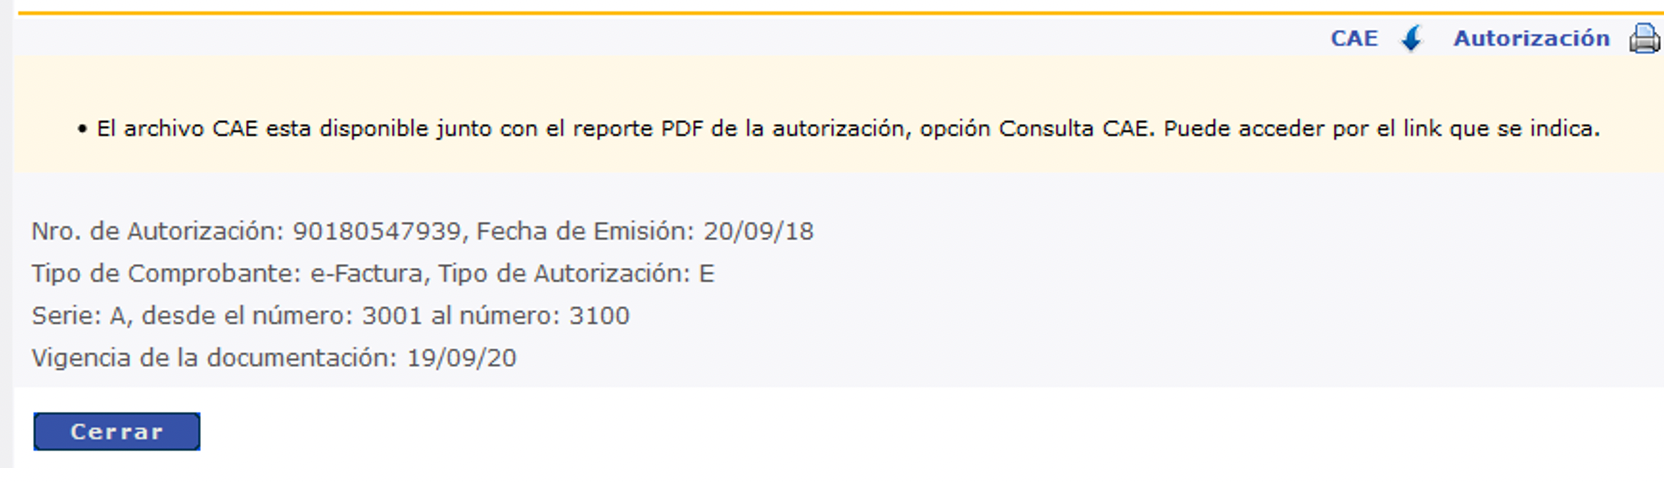1664x482 pixels.
Task: Click the e-Factura voucher type text
Action: tap(369, 274)
